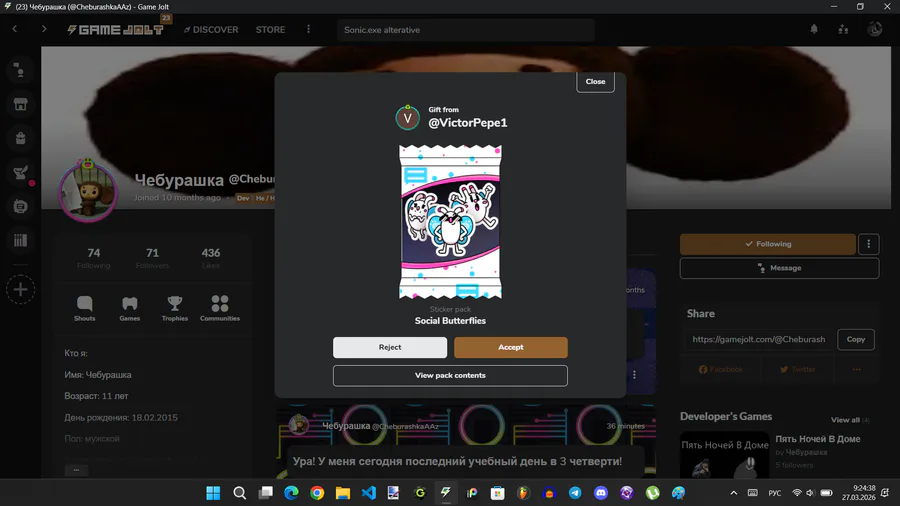
Task: Open store icon in left sidebar
Action: (20, 104)
